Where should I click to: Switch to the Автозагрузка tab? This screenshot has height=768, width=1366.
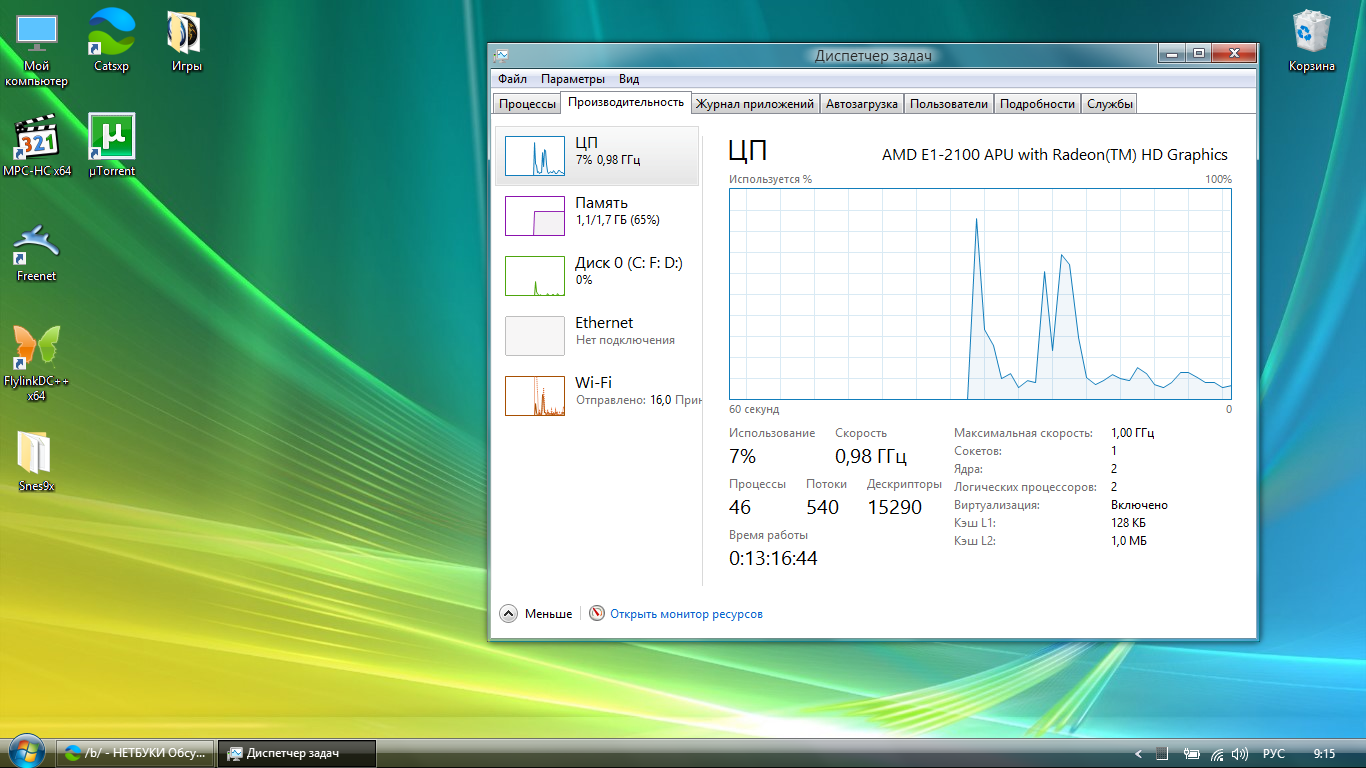coord(862,104)
